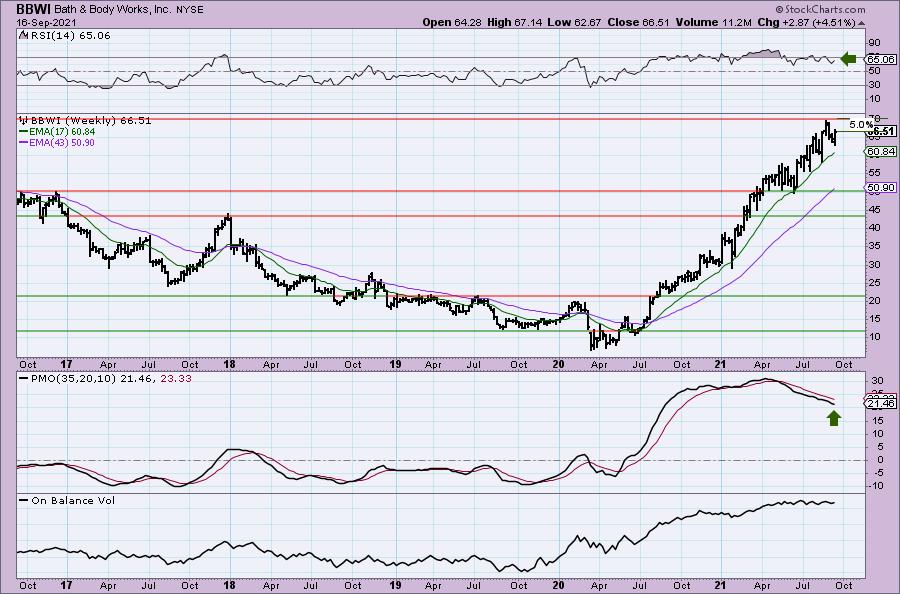Image resolution: width=900 pixels, height=594 pixels.
Task: Click the 40 level on the price axis
Action: [x=874, y=227]
